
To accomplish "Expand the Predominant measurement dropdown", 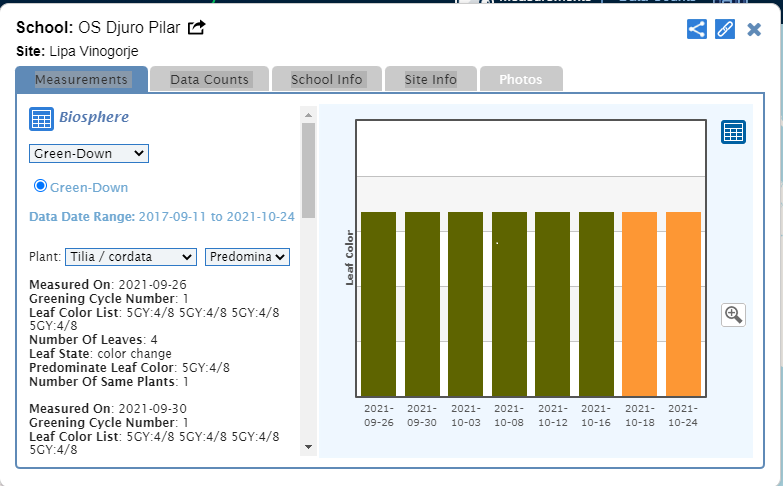I will (247, 257).
